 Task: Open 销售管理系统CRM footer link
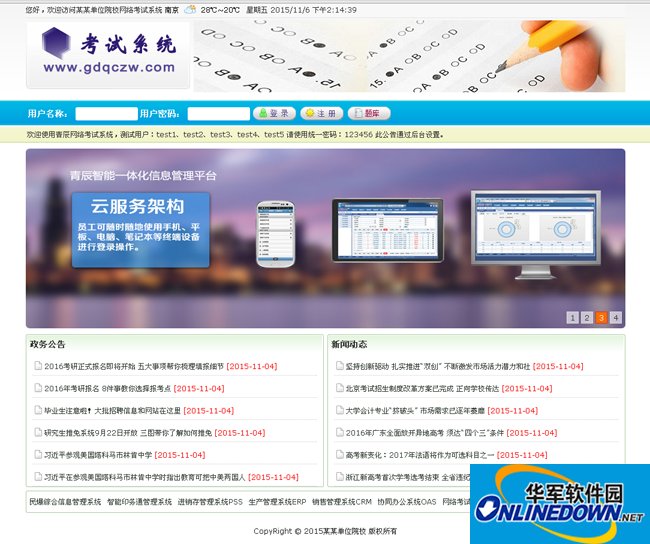[342, 502]
